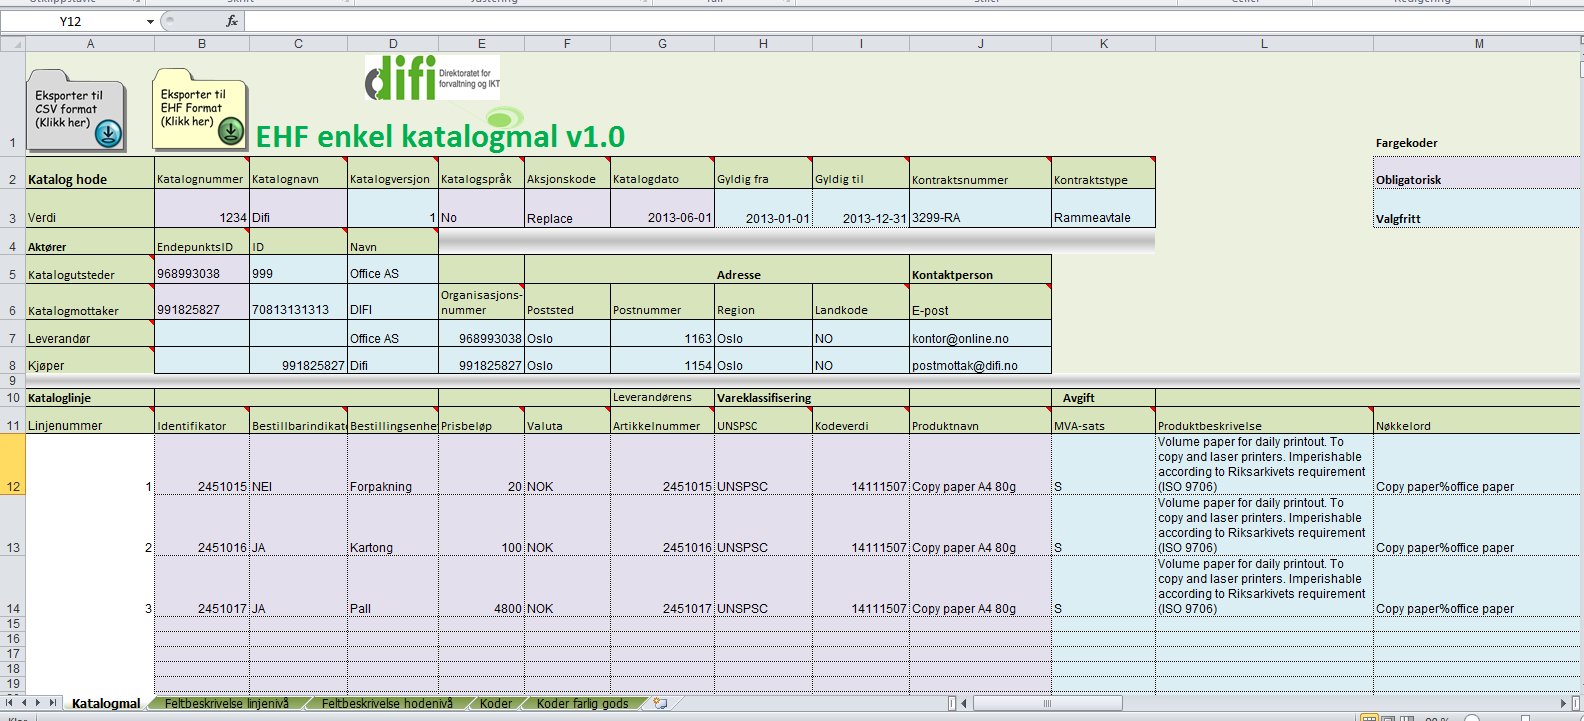Click the difi logo image
The image size is (1584, 721).
point(432,78)
